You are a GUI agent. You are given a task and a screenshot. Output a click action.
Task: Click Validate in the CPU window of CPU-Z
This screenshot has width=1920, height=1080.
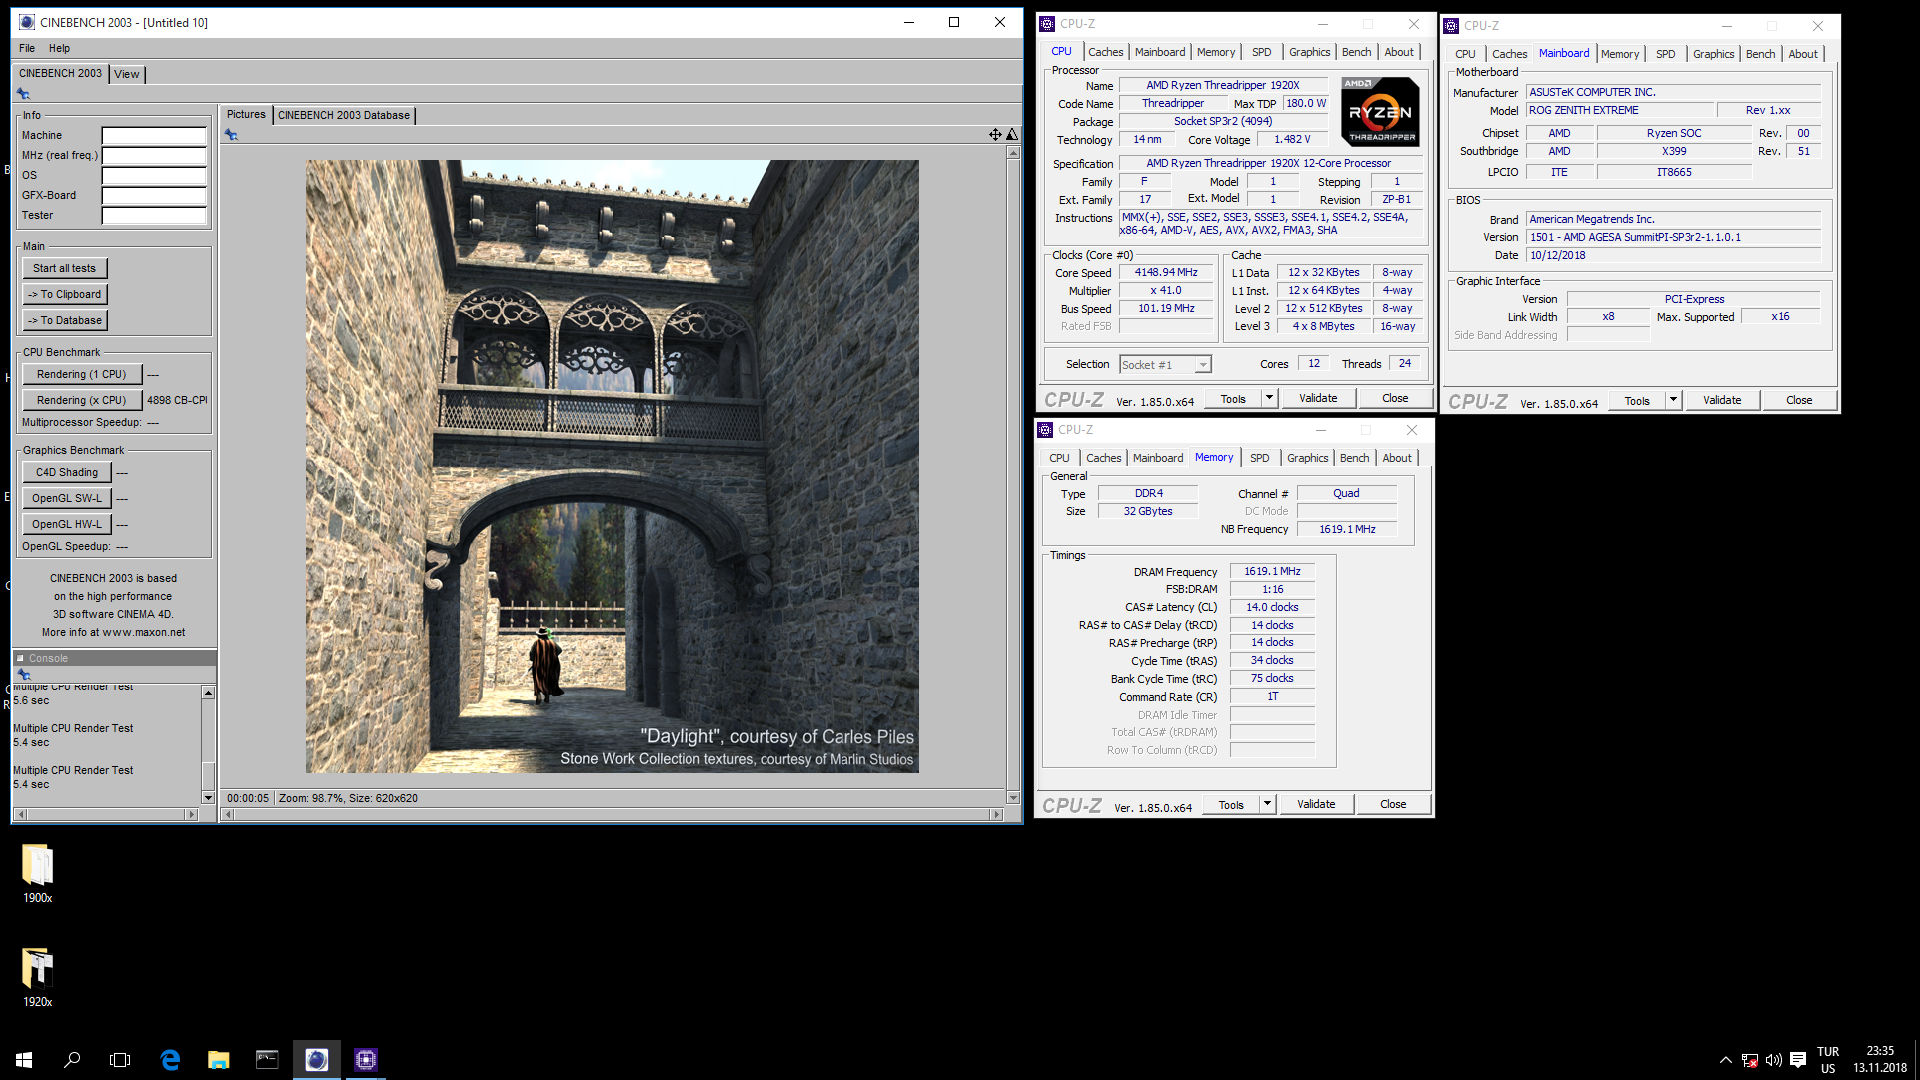coord(1318,398)
